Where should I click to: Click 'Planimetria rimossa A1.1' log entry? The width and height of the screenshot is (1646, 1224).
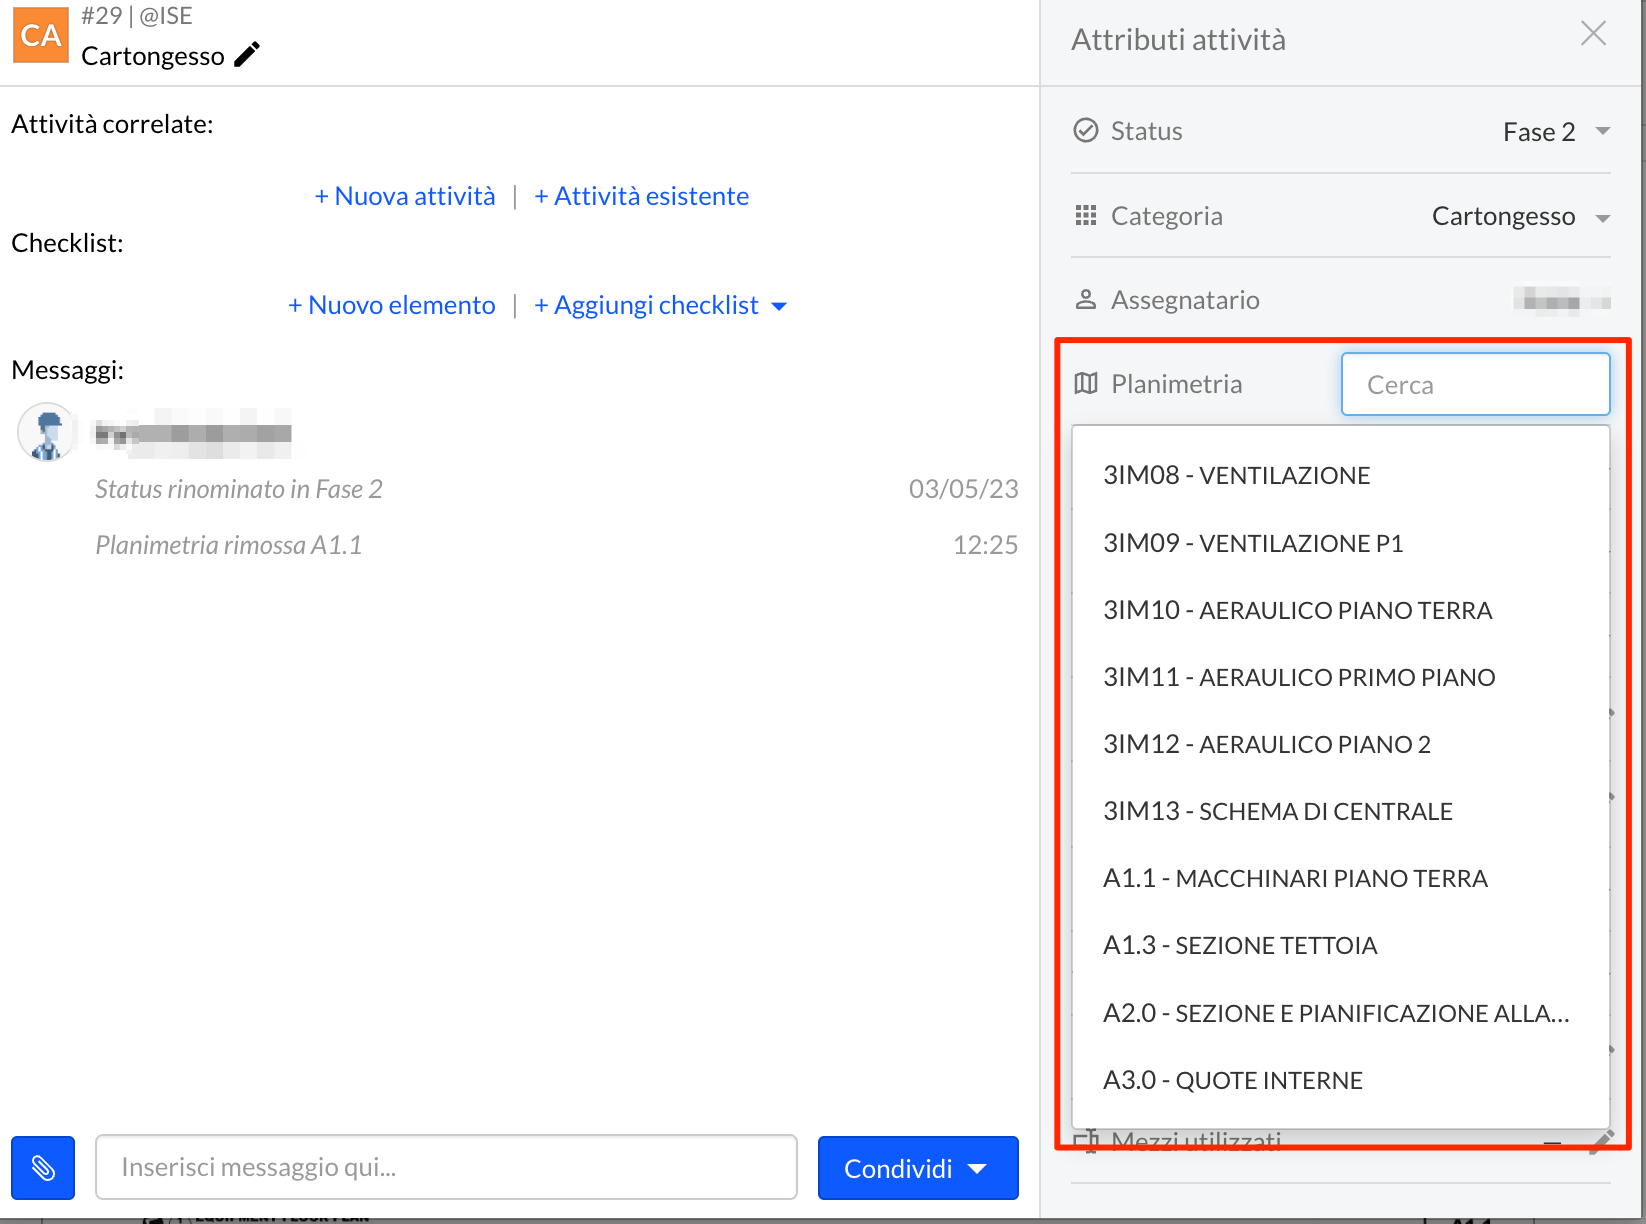(229, 545)
